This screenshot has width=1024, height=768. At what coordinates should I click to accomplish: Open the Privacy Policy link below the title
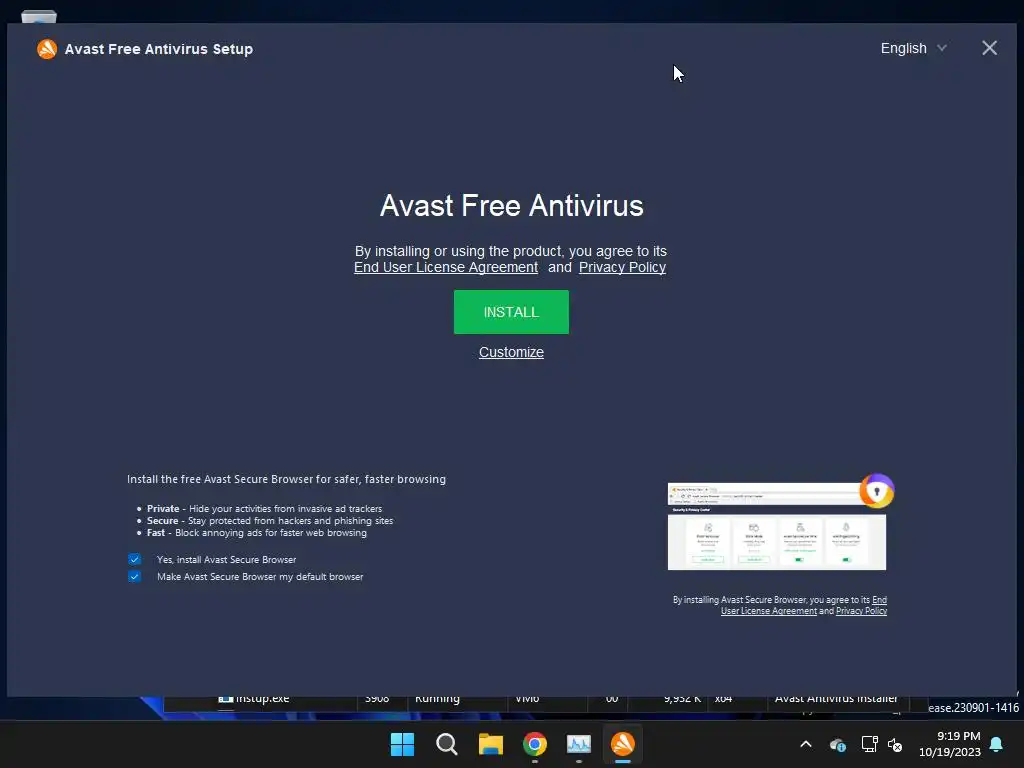(x=622, y=267)
